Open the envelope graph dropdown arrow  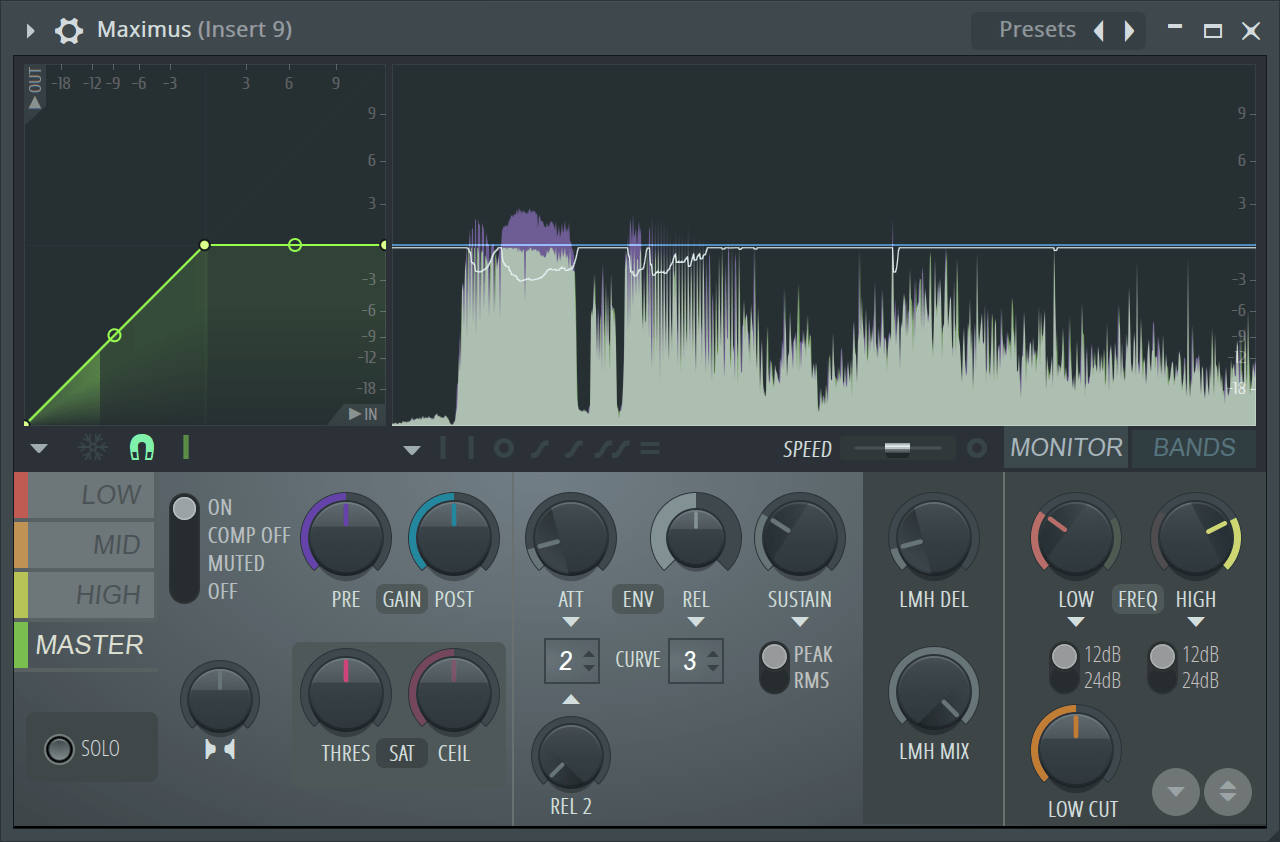[39, 448]
